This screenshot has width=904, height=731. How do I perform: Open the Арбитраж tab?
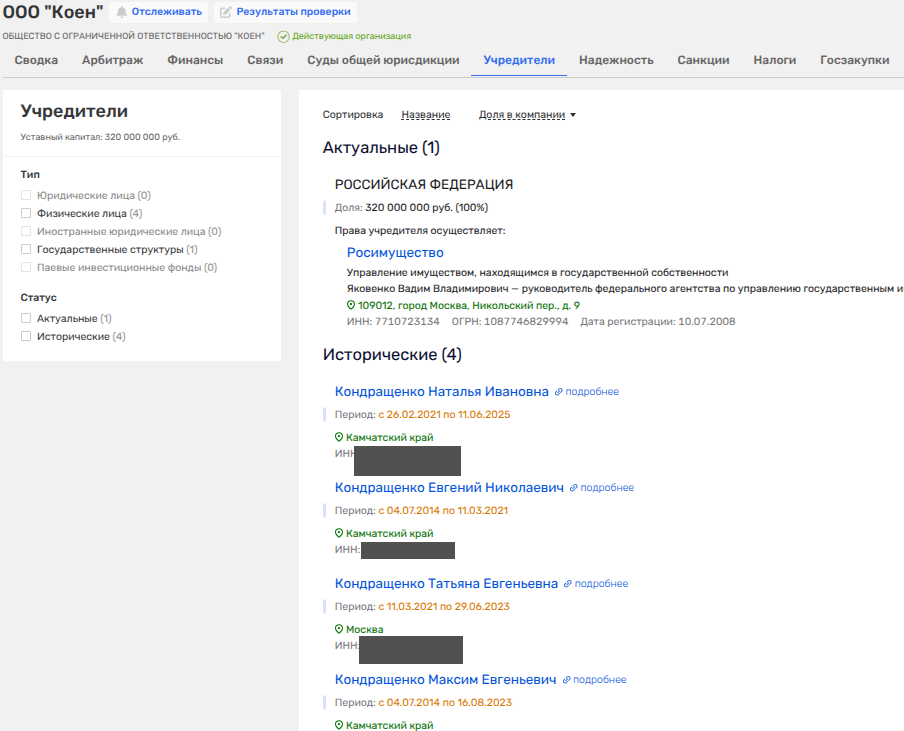(x=112, y=60)
